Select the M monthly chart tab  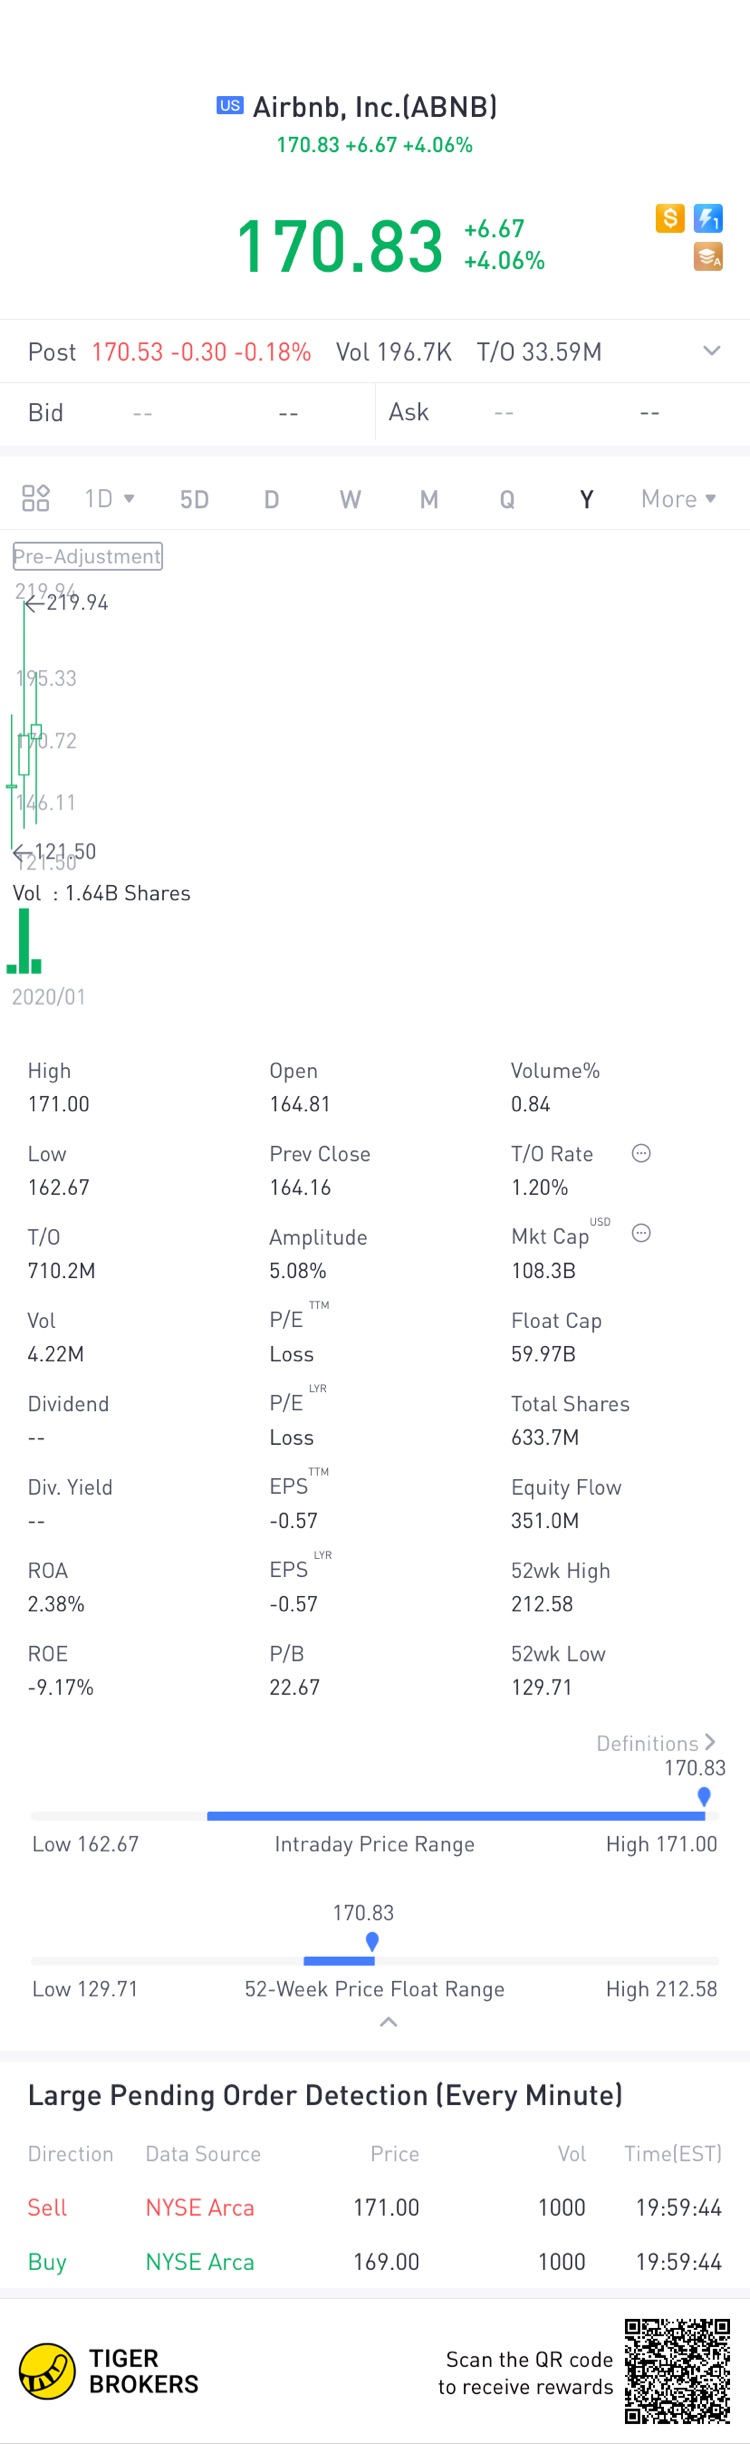[x=429, y=499]
